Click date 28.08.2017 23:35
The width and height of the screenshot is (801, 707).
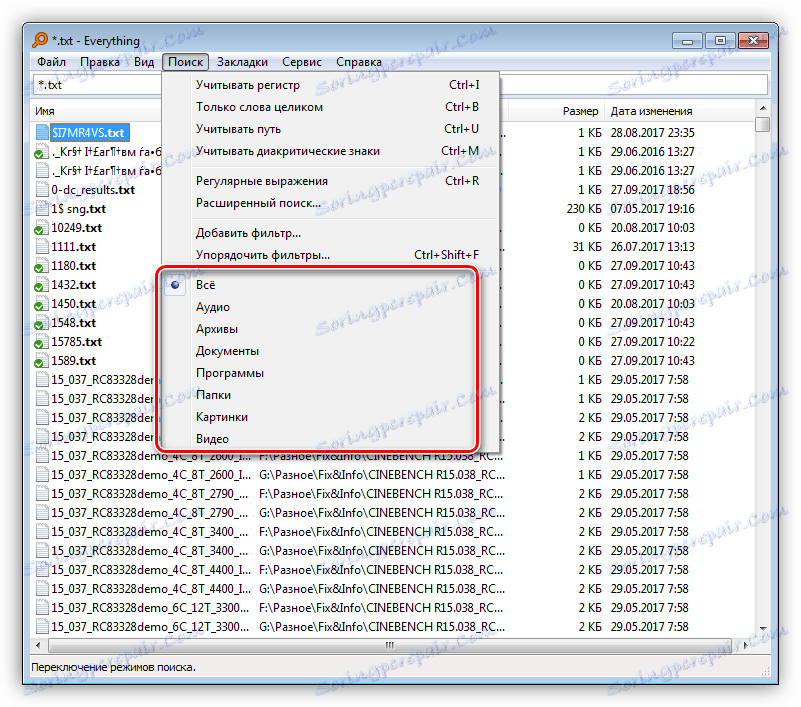652,133
